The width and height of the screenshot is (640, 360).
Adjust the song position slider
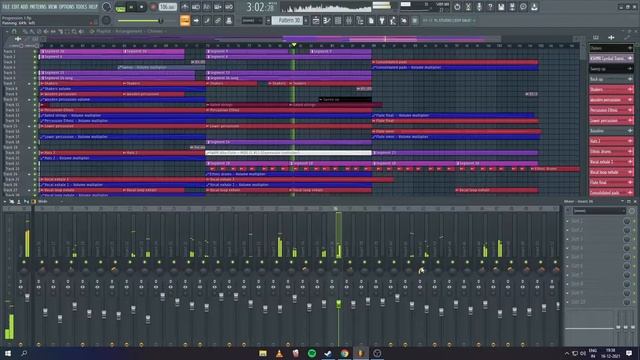(x=139, y=20)
